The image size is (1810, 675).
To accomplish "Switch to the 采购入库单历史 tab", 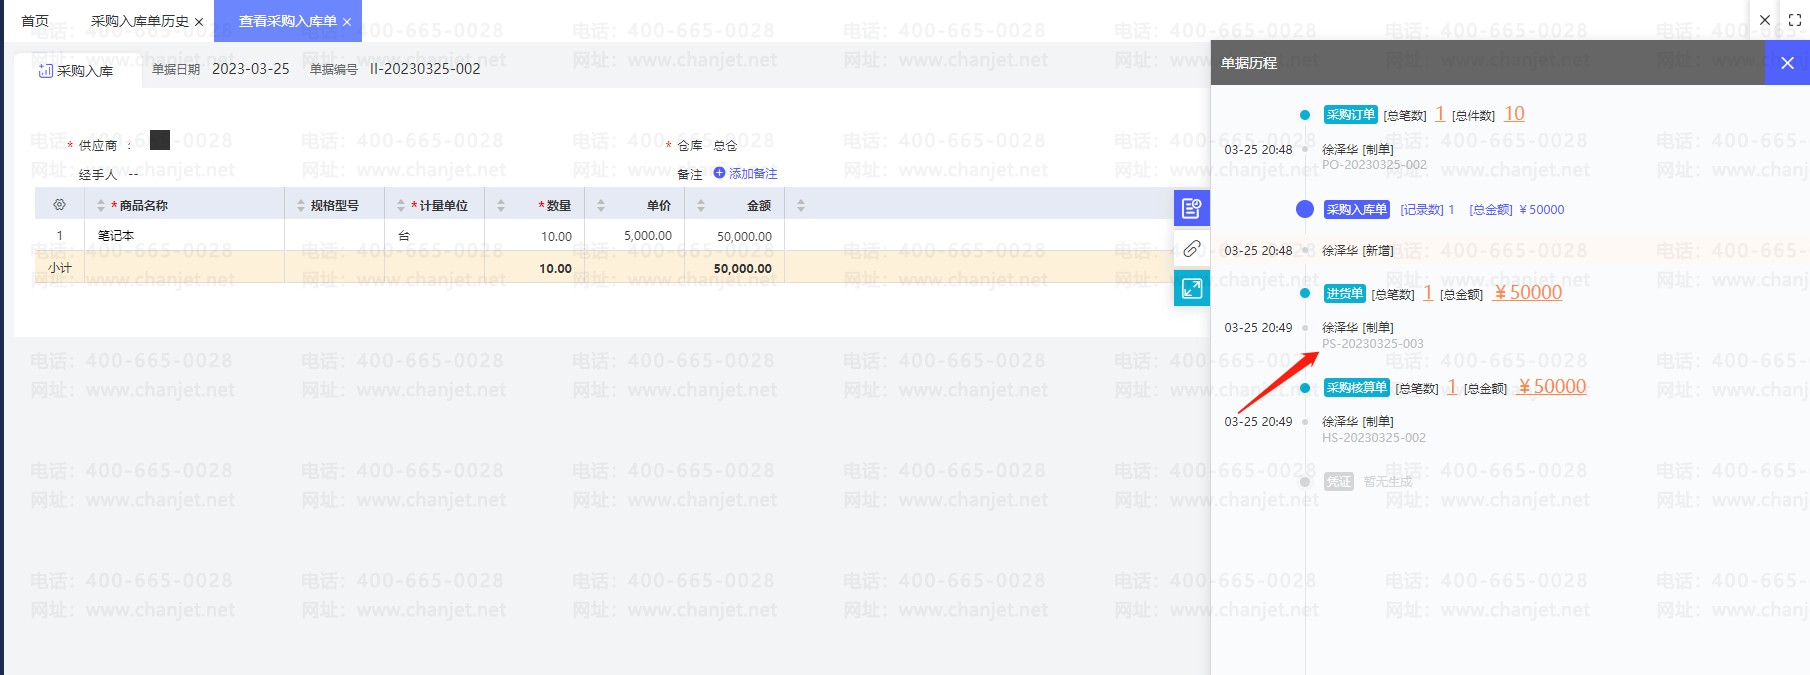I will pos(139,21).
